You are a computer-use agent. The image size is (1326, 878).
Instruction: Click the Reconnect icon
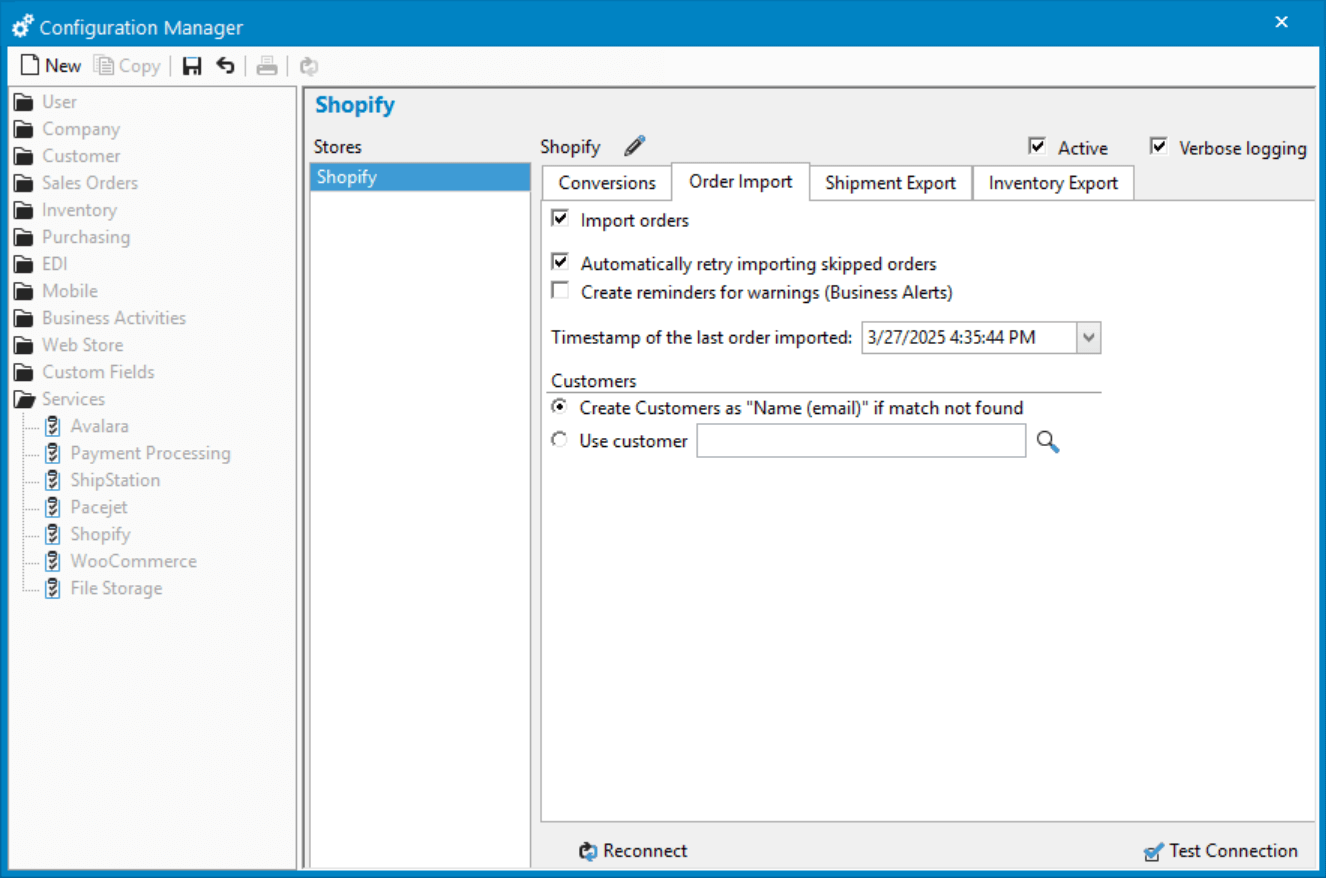(588, 851)
